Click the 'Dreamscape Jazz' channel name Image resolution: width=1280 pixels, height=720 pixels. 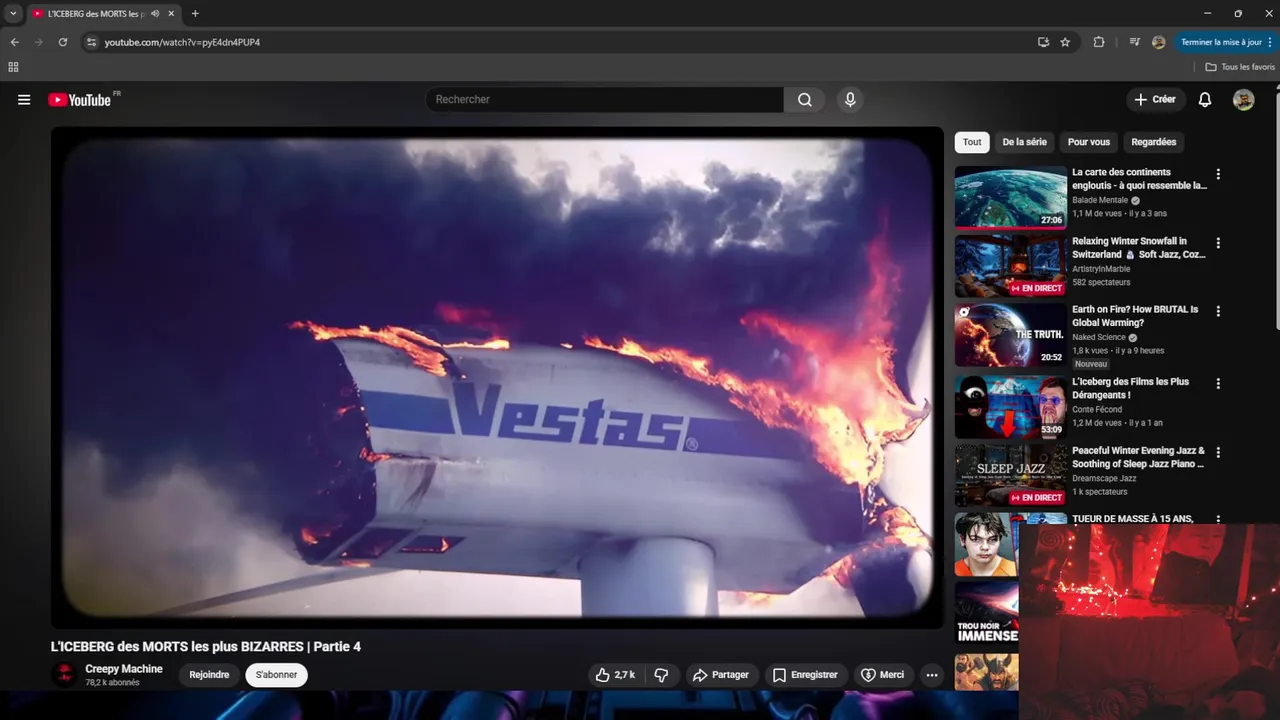point(1104,478)
